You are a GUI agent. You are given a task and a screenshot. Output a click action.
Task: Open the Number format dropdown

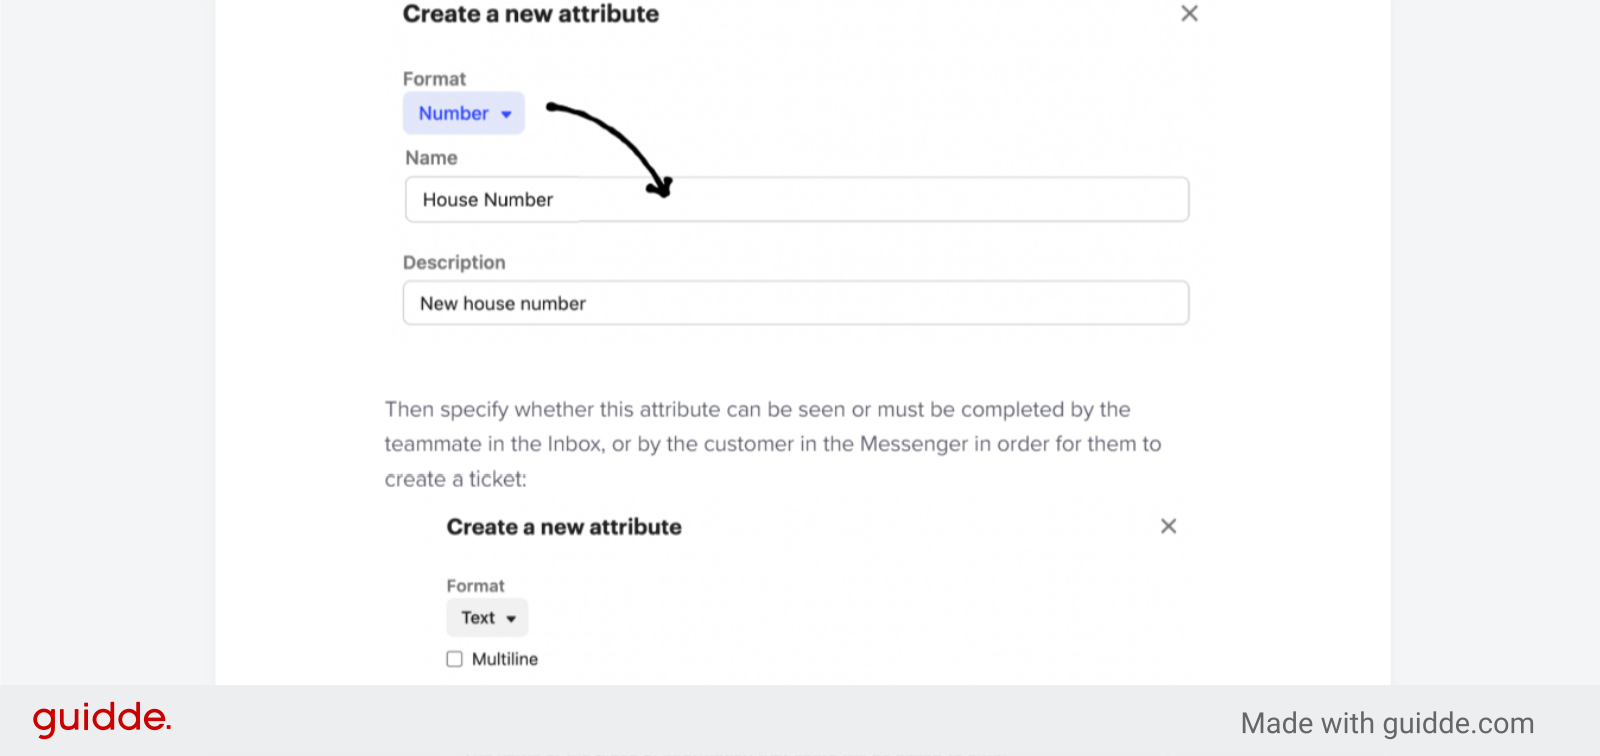463,113
